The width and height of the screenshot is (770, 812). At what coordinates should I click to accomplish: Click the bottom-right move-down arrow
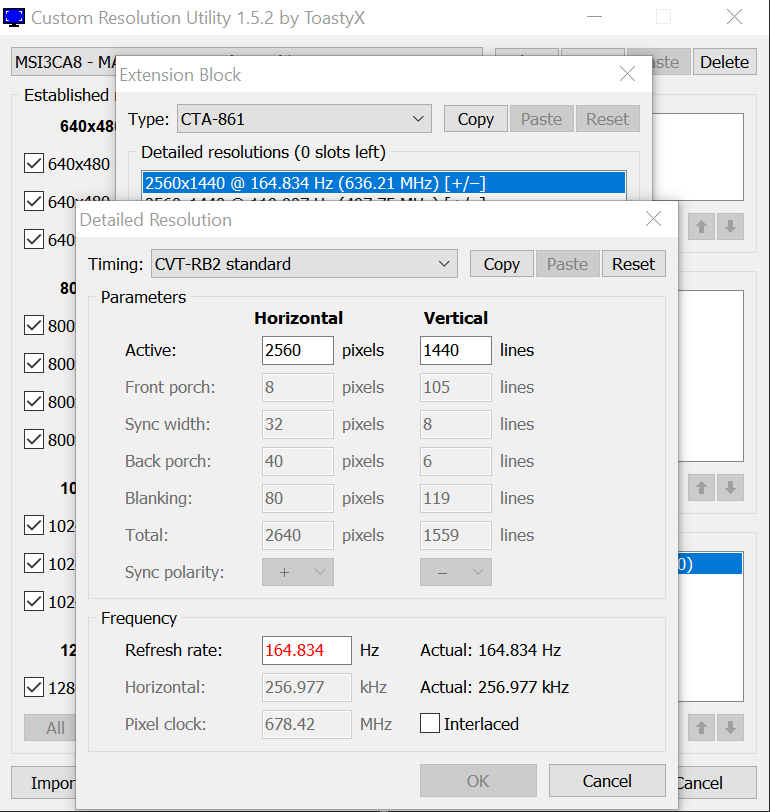(731, 727)
